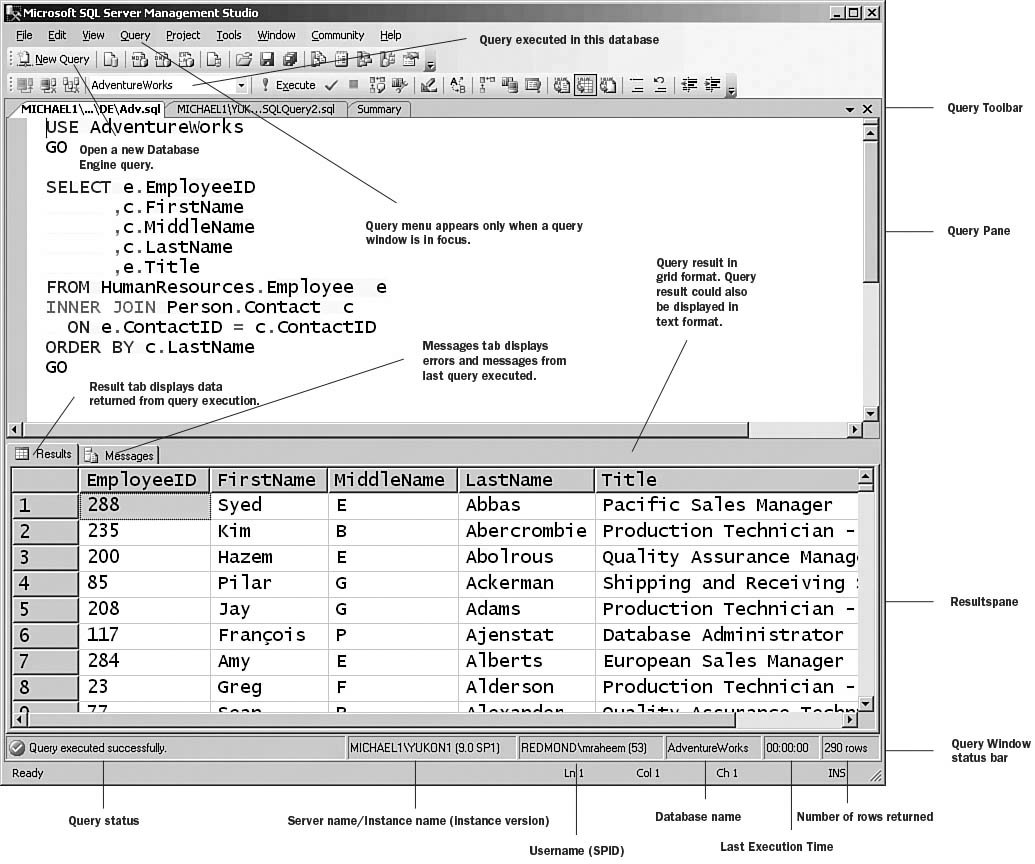Open the Community menu
Viewport: 1035px width, 864px height.
point(337,36)
